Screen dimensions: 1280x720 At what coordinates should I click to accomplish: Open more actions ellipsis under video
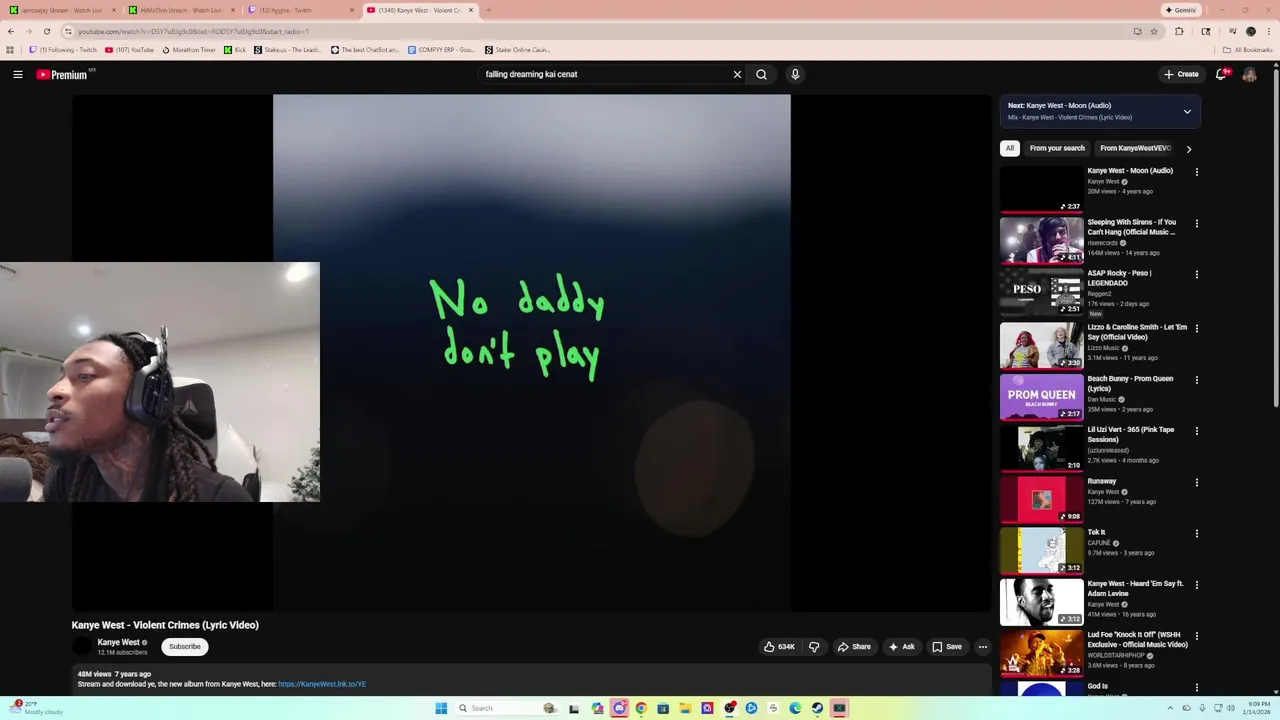[x=983, y=647]
